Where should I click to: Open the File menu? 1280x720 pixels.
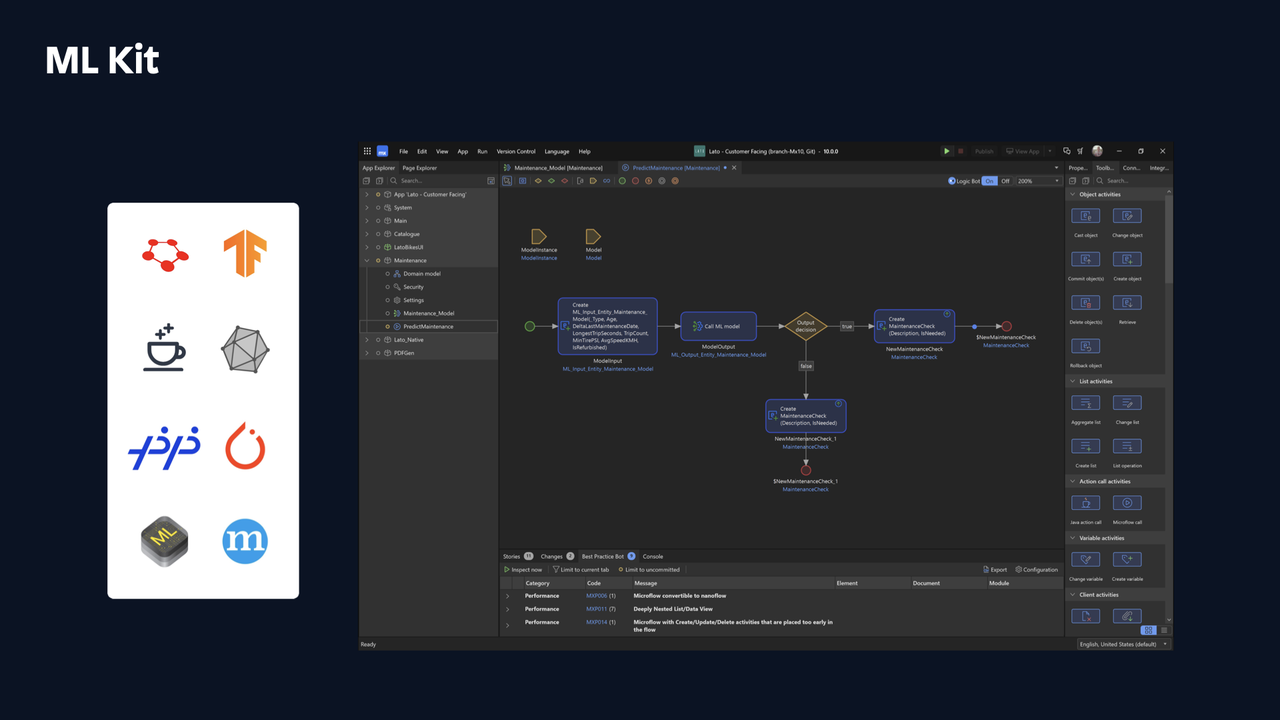pyautogui.click(x=404, y=151)
